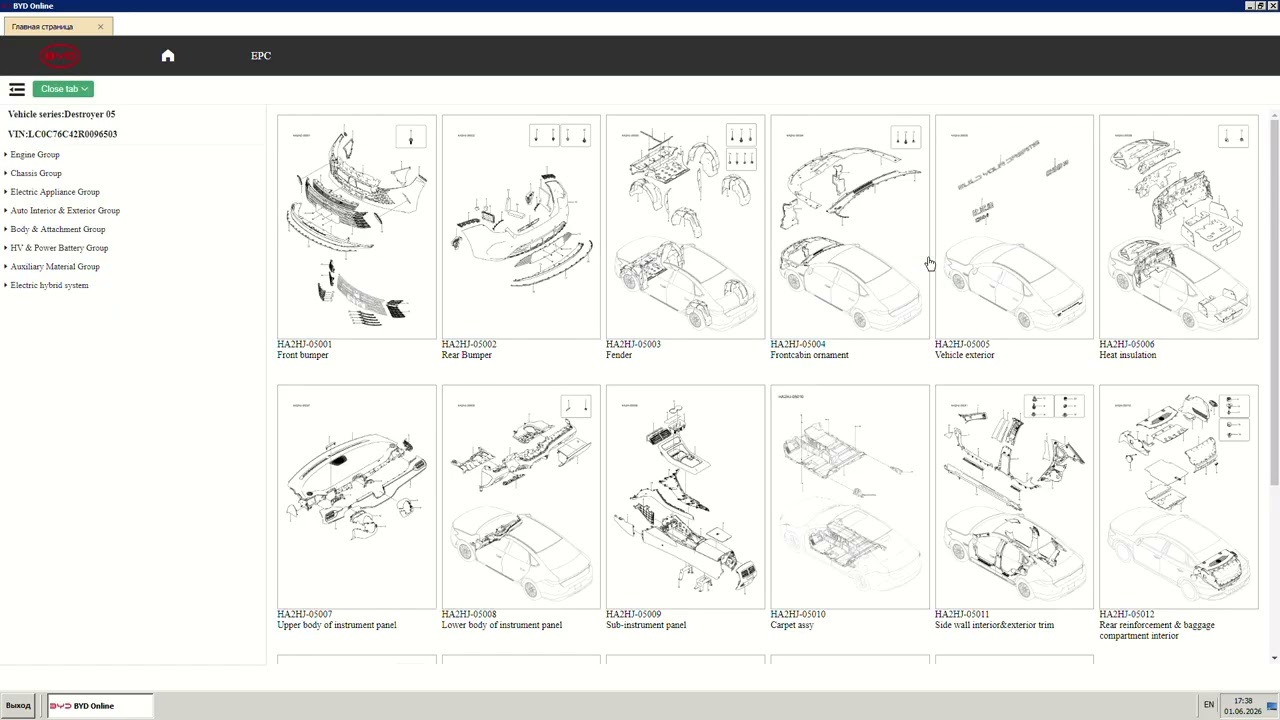Select the Chassis Group tree label
1280x720 pixels.
click(36, 173)
